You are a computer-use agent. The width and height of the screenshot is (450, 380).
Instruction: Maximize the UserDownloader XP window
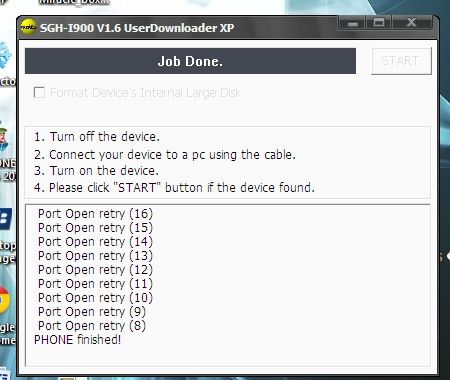379,23
